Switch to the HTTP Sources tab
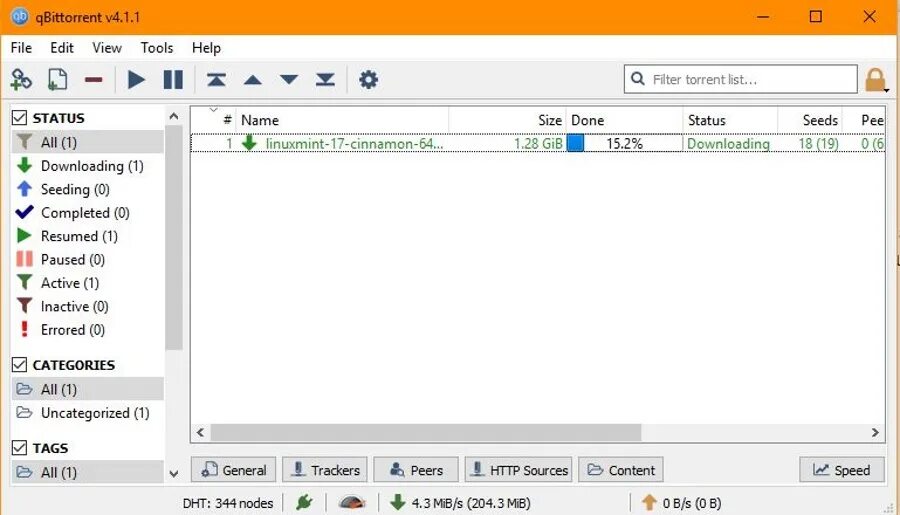Image resolution: width=900 pixels, height=515 pixels. coord(518,470)
